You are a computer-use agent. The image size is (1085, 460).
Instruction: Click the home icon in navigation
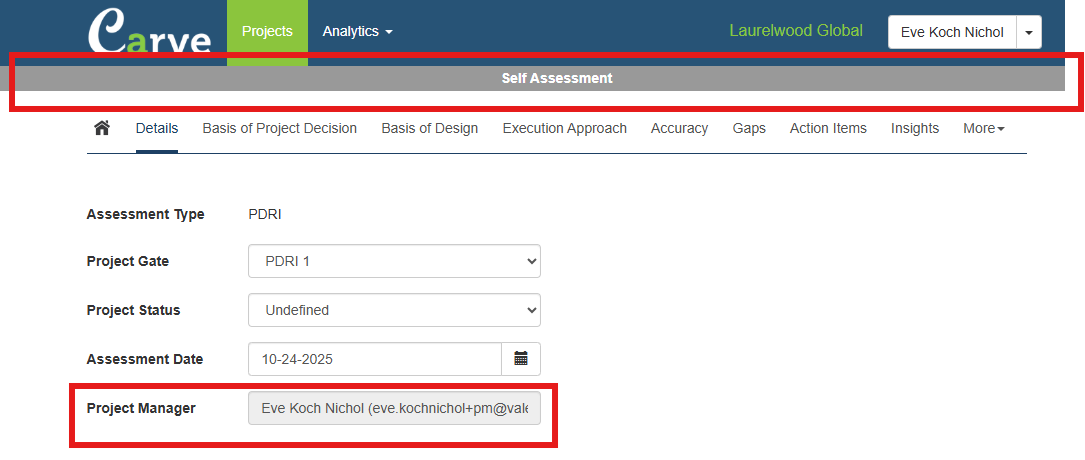(101, 128)
